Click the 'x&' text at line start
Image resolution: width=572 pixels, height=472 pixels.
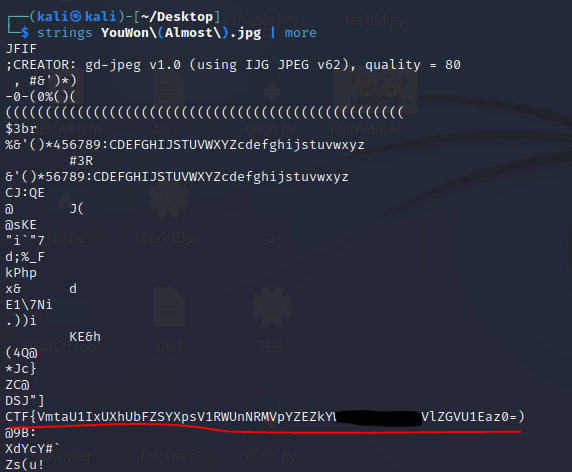pyautogui.click(x=13, y=289)
